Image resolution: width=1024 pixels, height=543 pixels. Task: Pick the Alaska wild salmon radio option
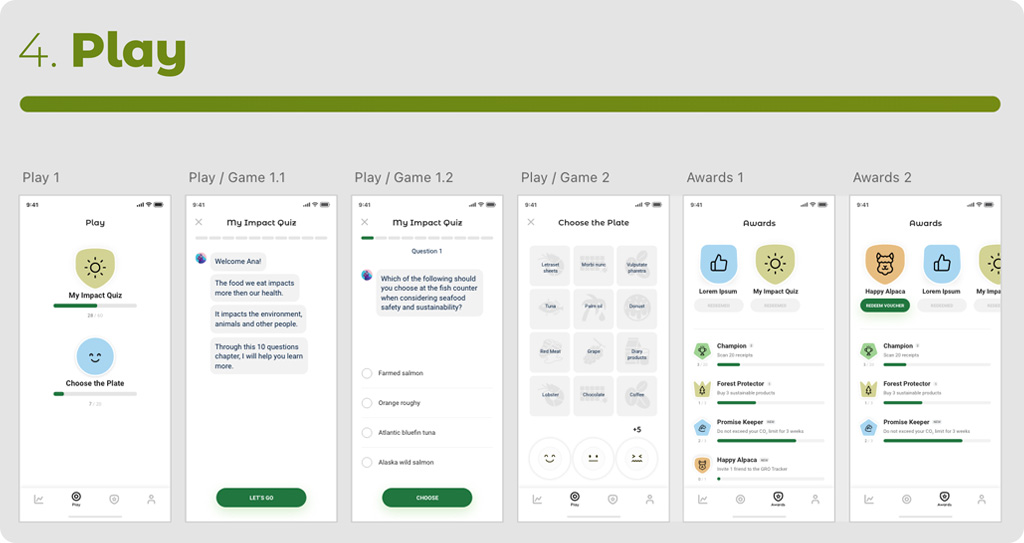click(x=367, y=462)
